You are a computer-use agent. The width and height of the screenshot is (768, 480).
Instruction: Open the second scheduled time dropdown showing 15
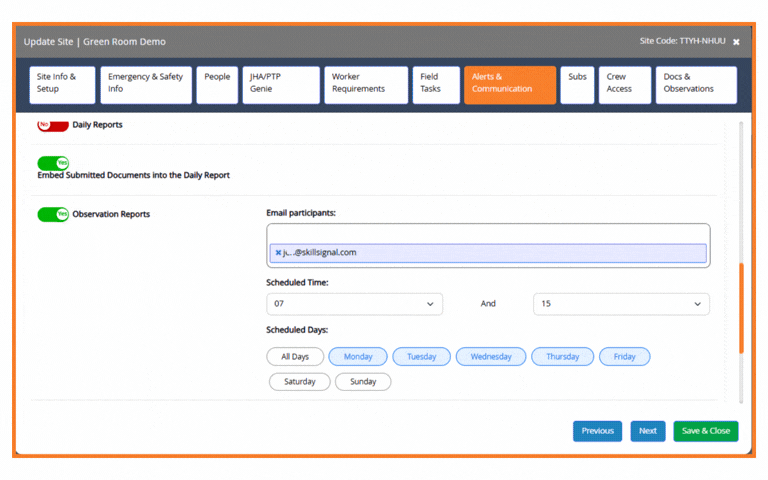pyautogui.click(x=621, y=304)
